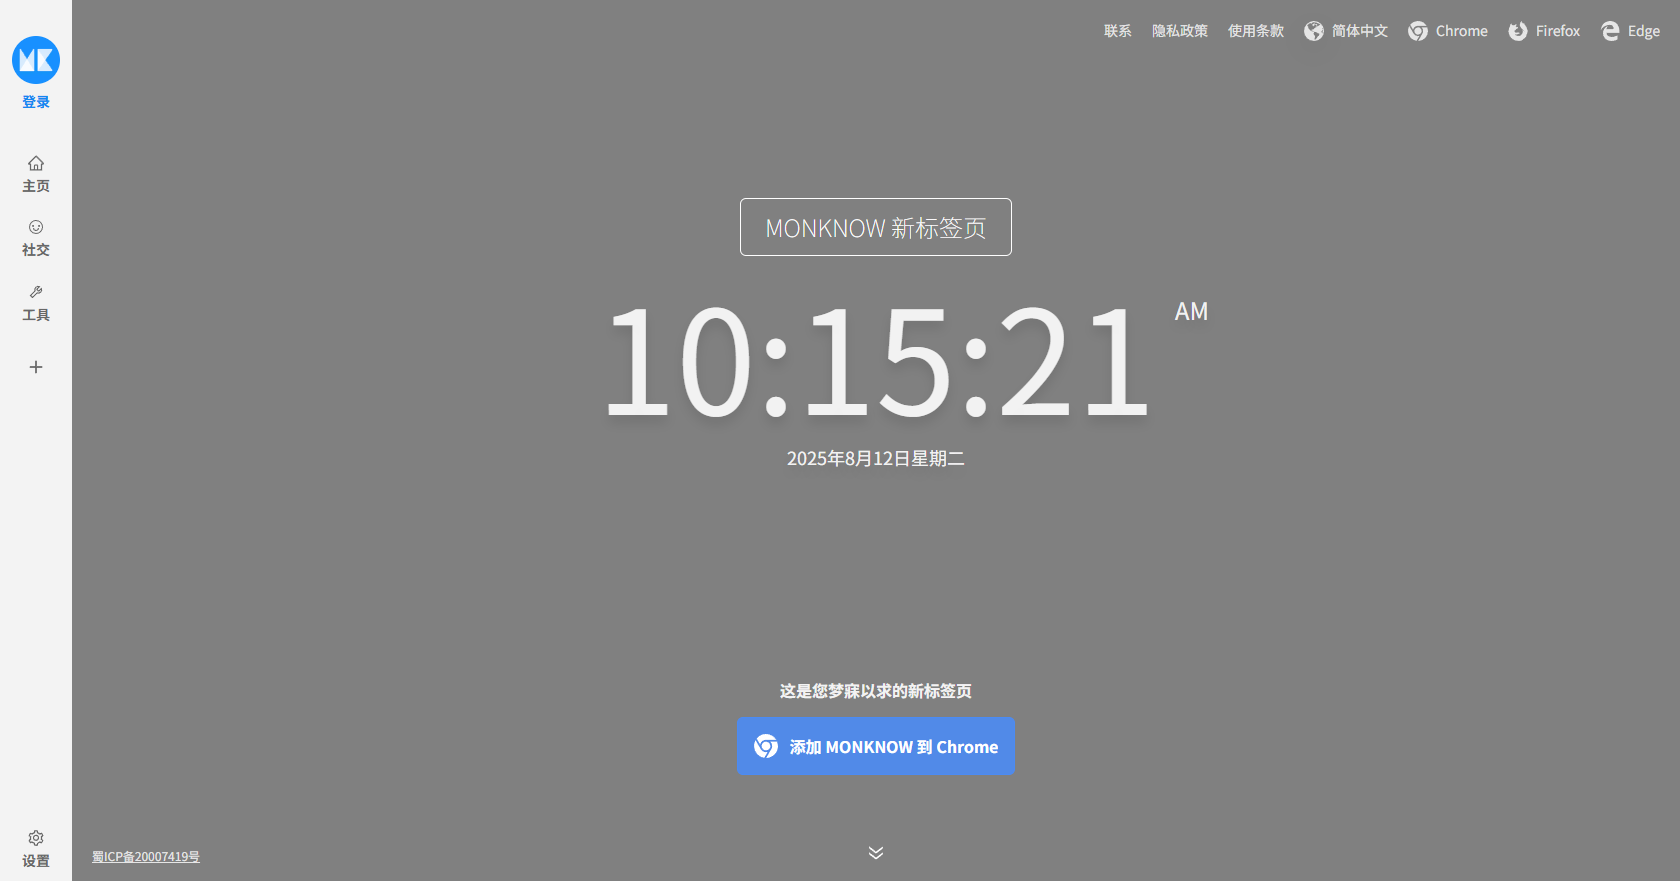The width and height of the screenshot is (1680, 881).
Task: Open the 登录 login link
Action: point(36,102)
